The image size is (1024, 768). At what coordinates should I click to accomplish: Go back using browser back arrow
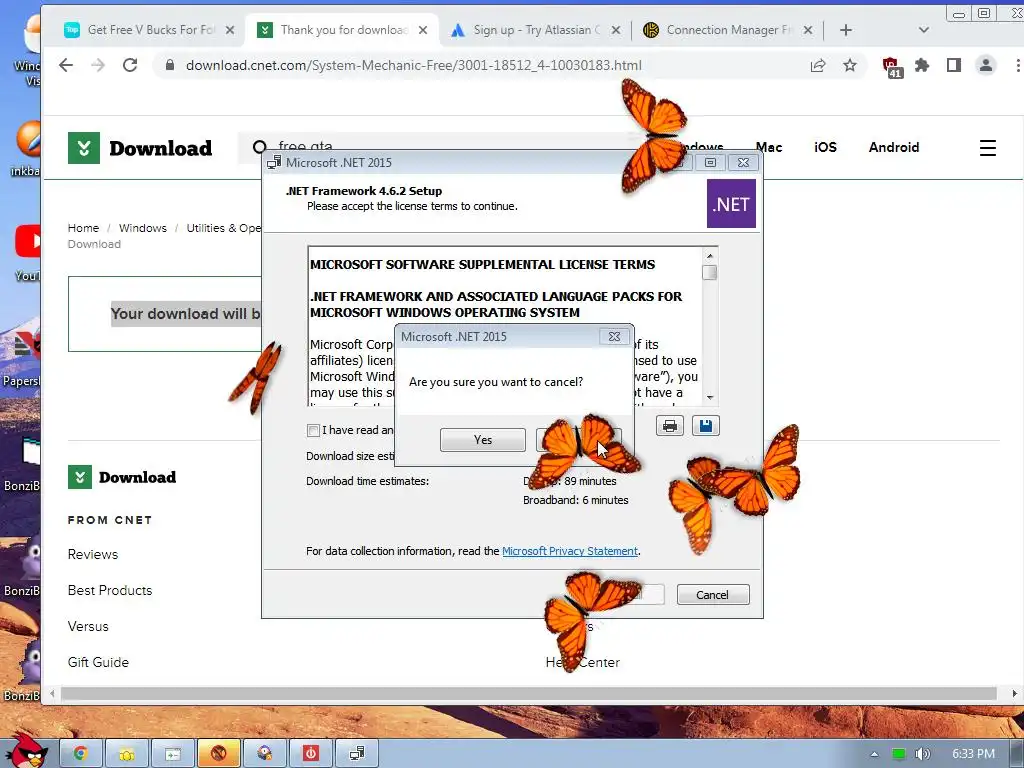(x=66, y=65)
